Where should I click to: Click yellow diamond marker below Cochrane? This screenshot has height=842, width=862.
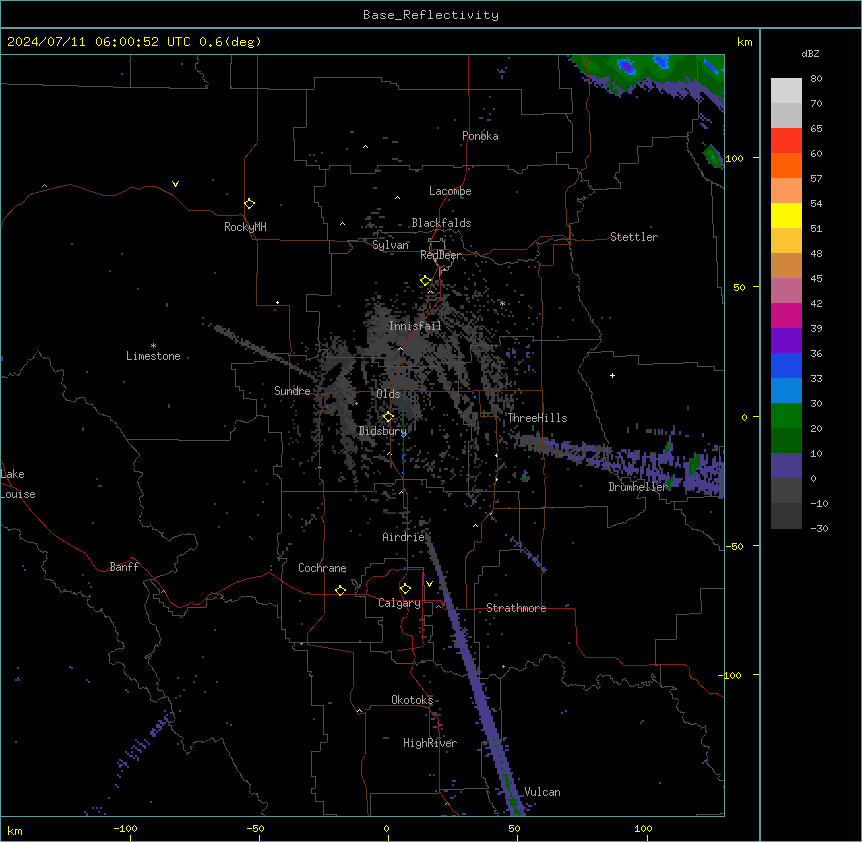point(340,590)
